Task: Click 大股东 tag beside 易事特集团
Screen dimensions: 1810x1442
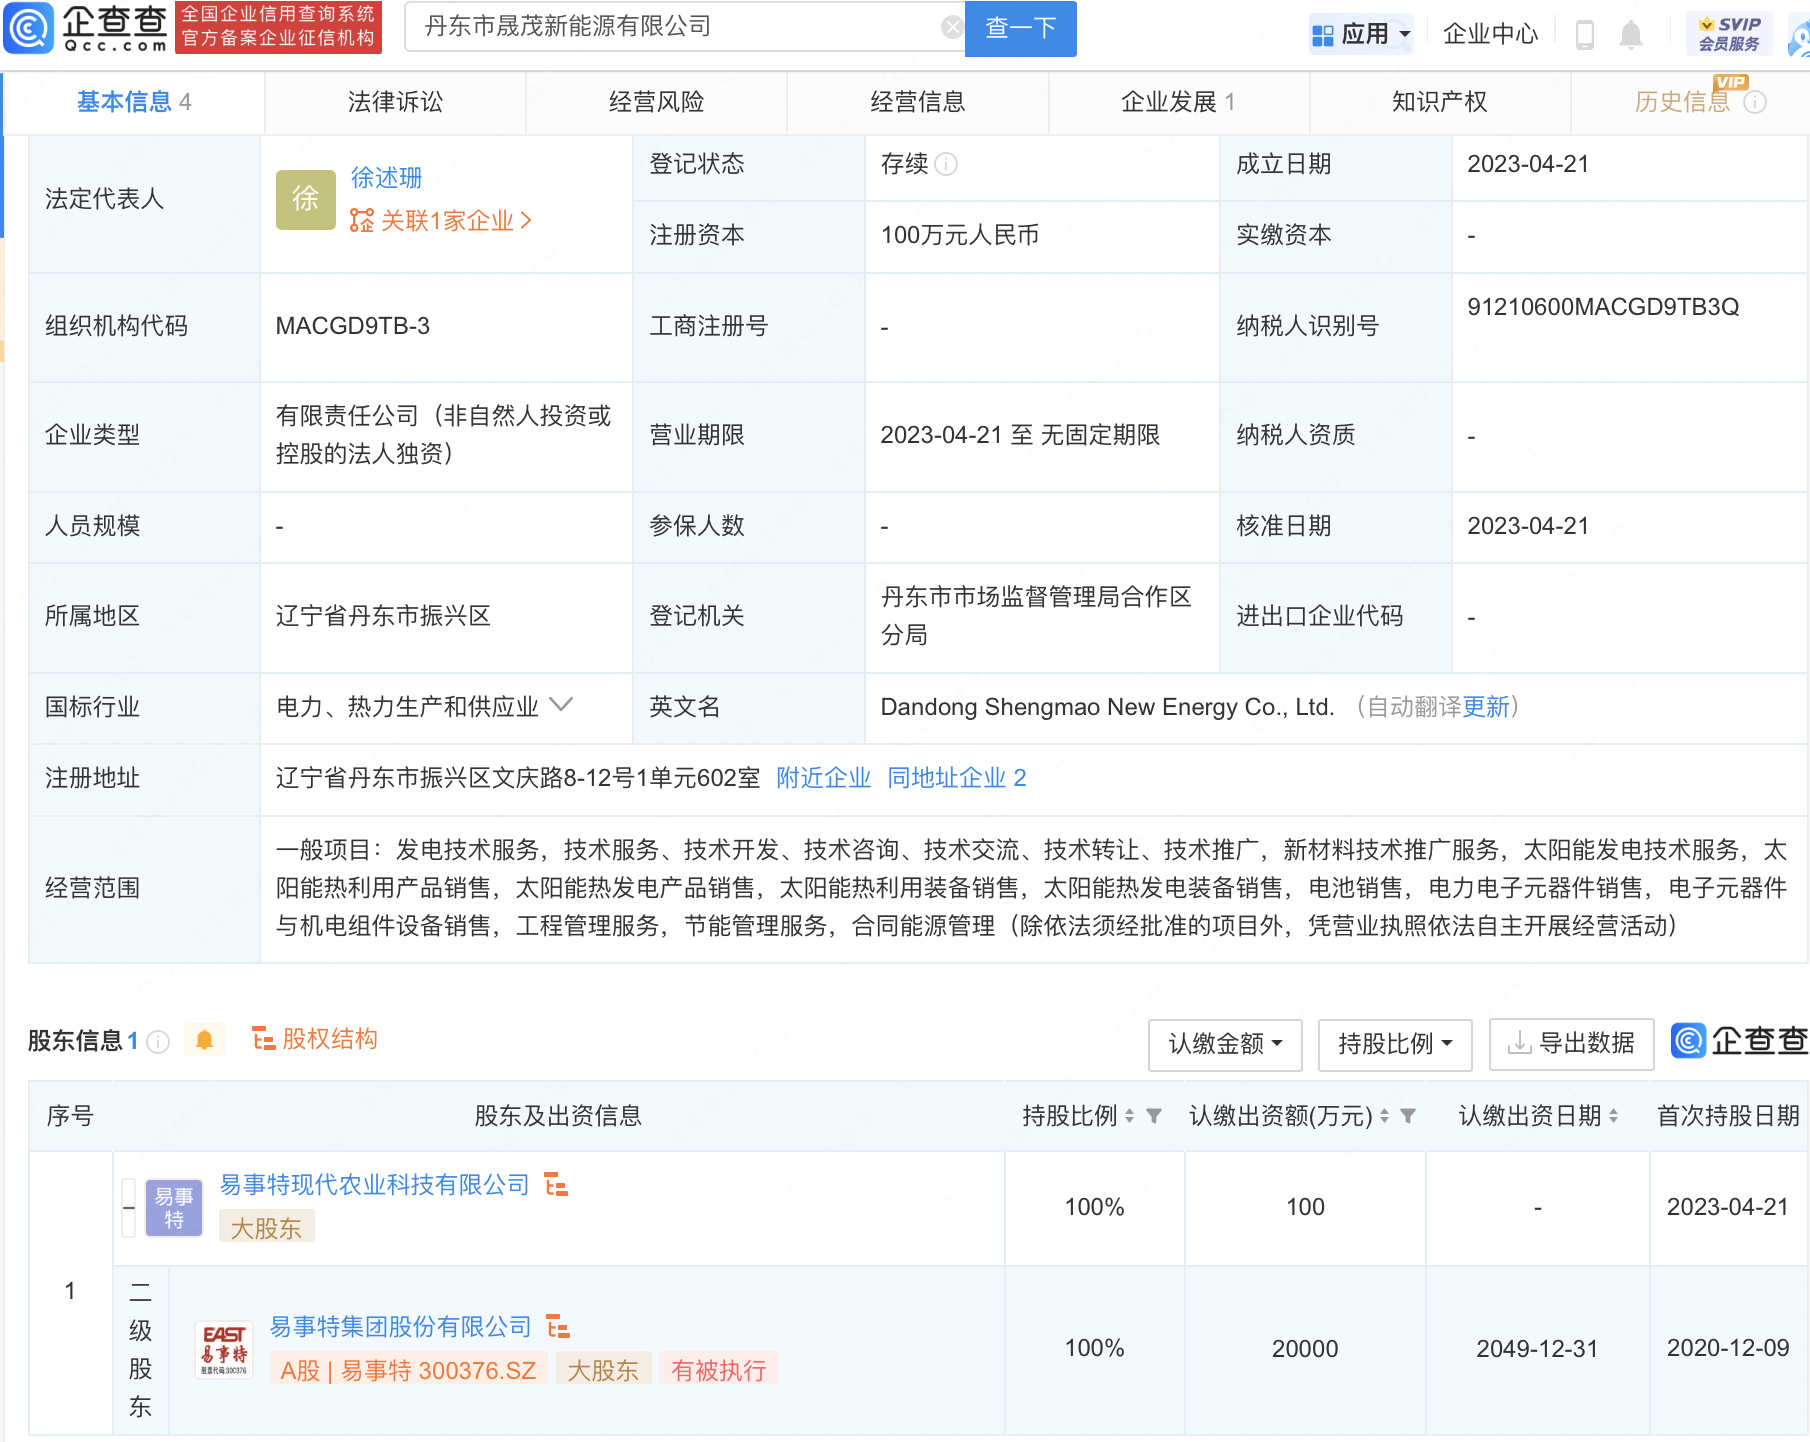Action: tap(603, 1370)
